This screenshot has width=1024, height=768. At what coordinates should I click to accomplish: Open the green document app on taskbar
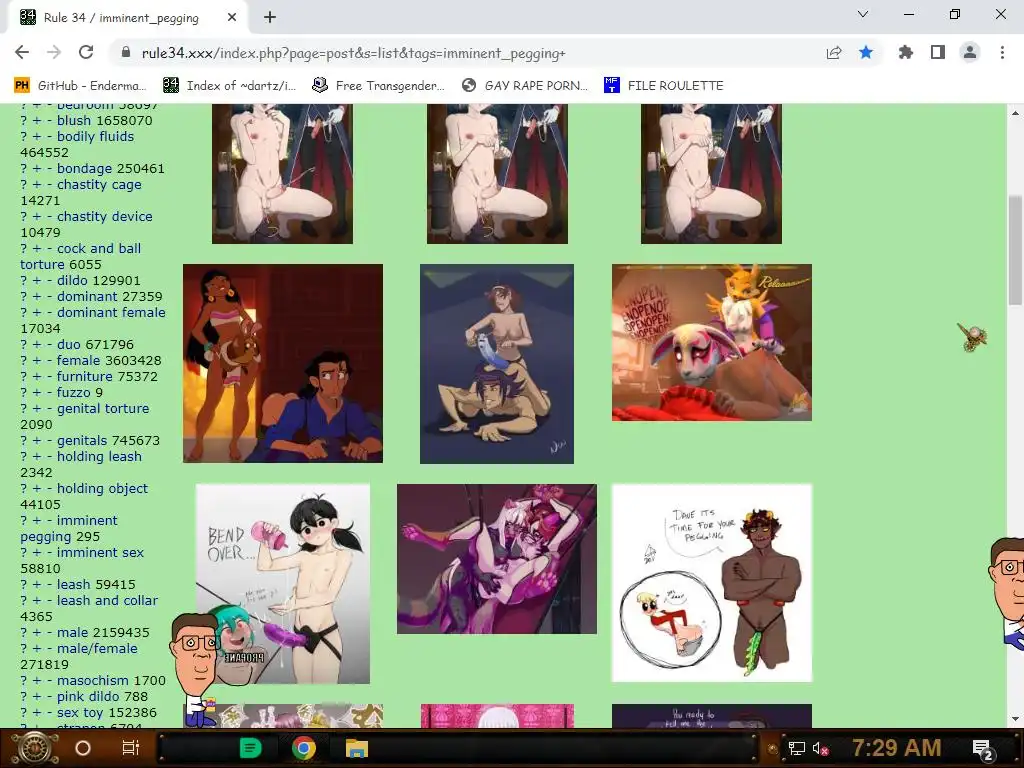(x=250, y=748)
